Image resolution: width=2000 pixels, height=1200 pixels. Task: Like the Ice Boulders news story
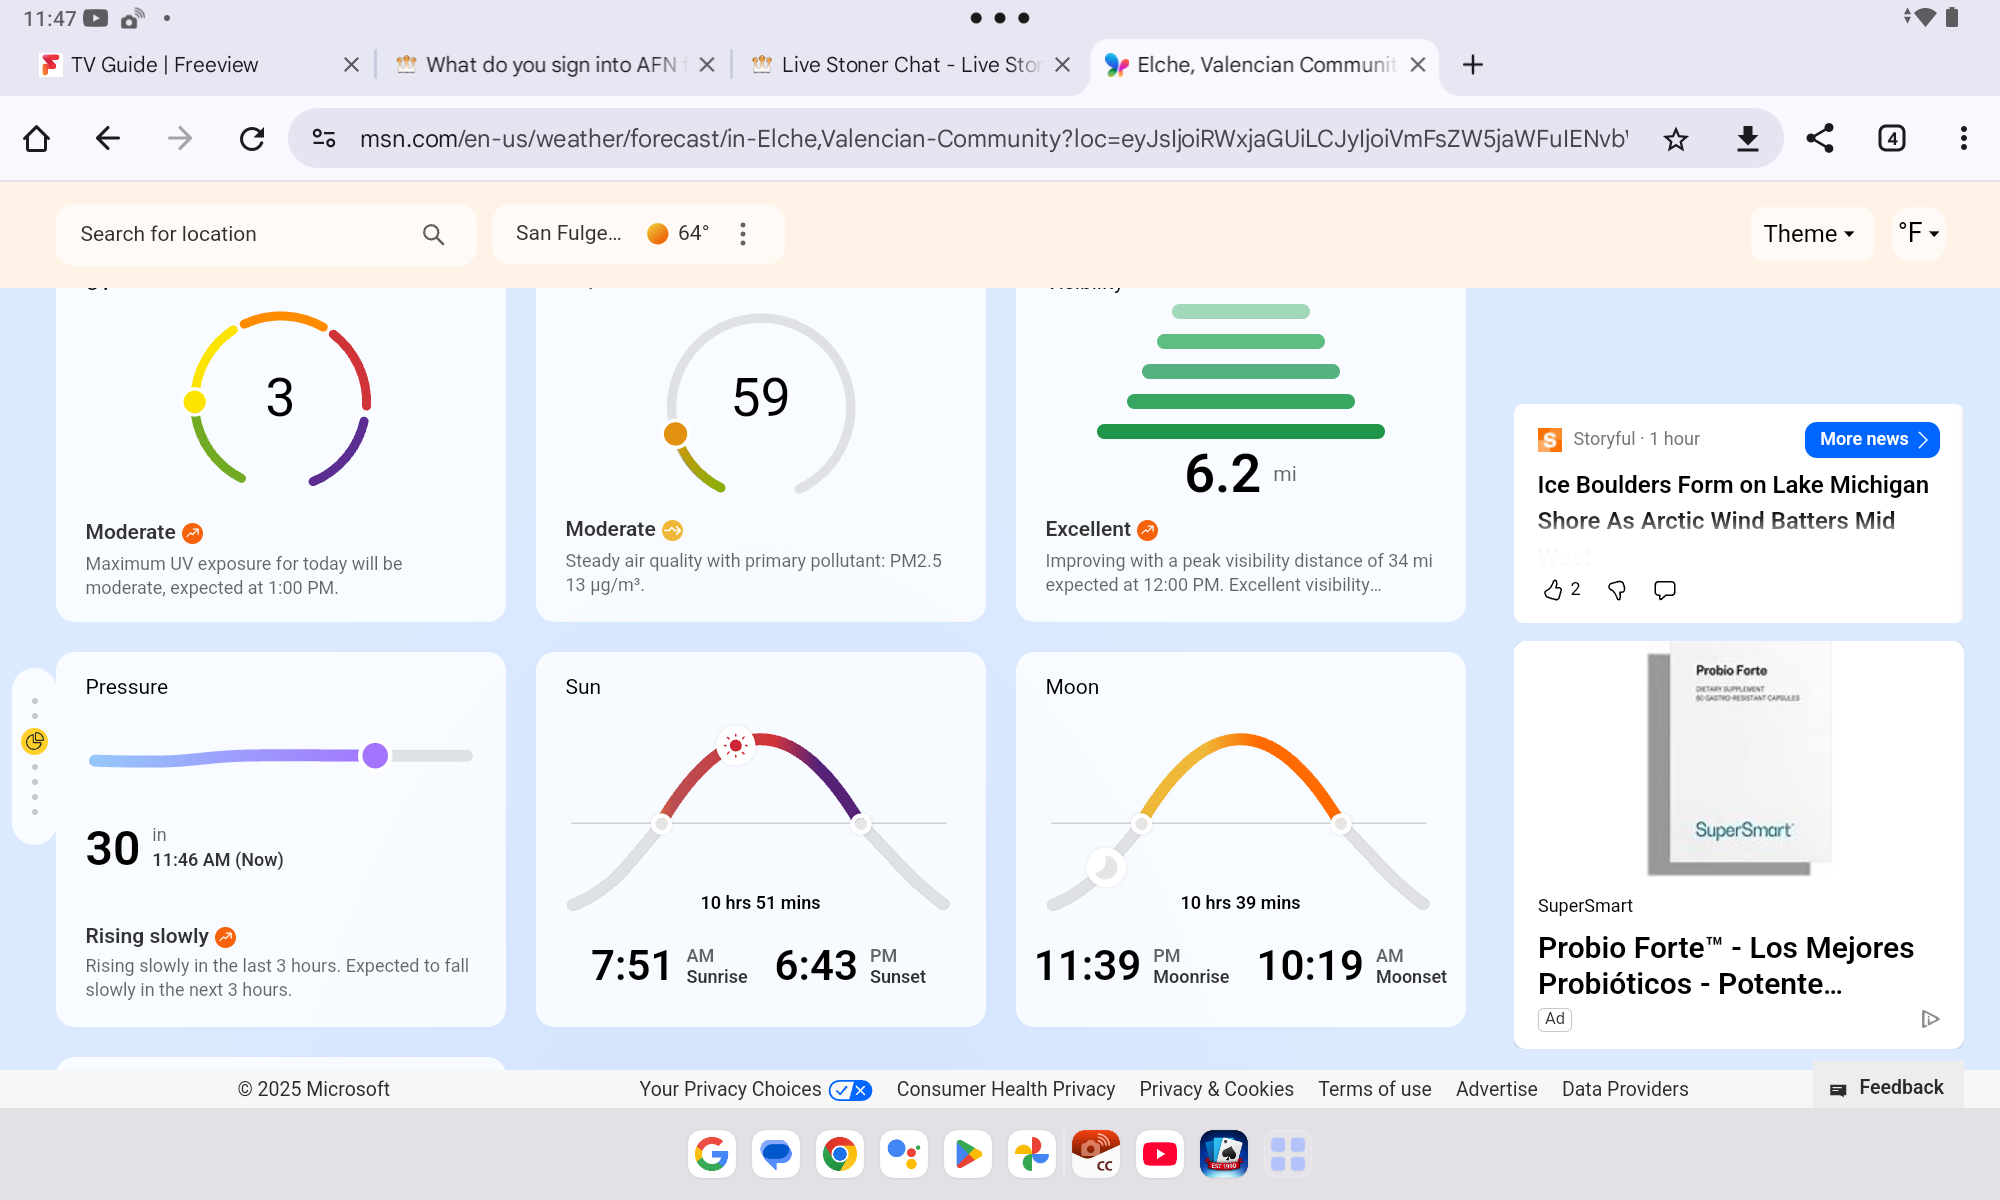1553,590
